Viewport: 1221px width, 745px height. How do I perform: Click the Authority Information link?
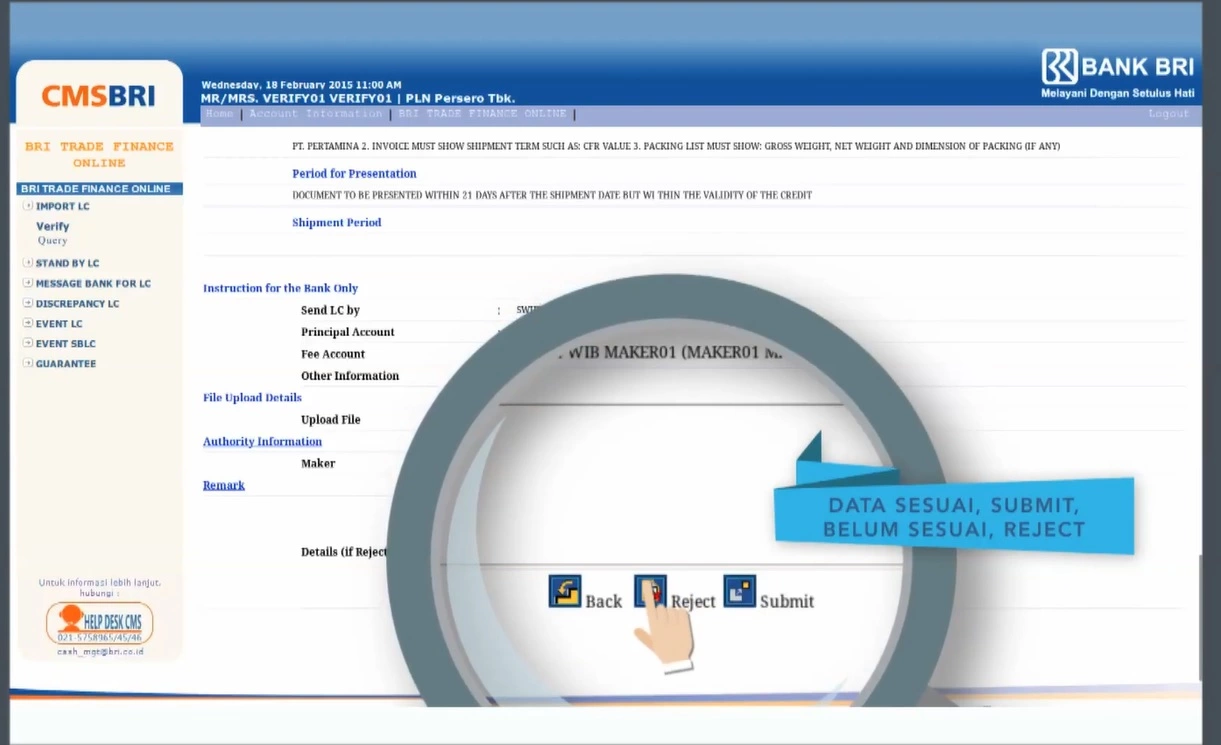[262, 441]
